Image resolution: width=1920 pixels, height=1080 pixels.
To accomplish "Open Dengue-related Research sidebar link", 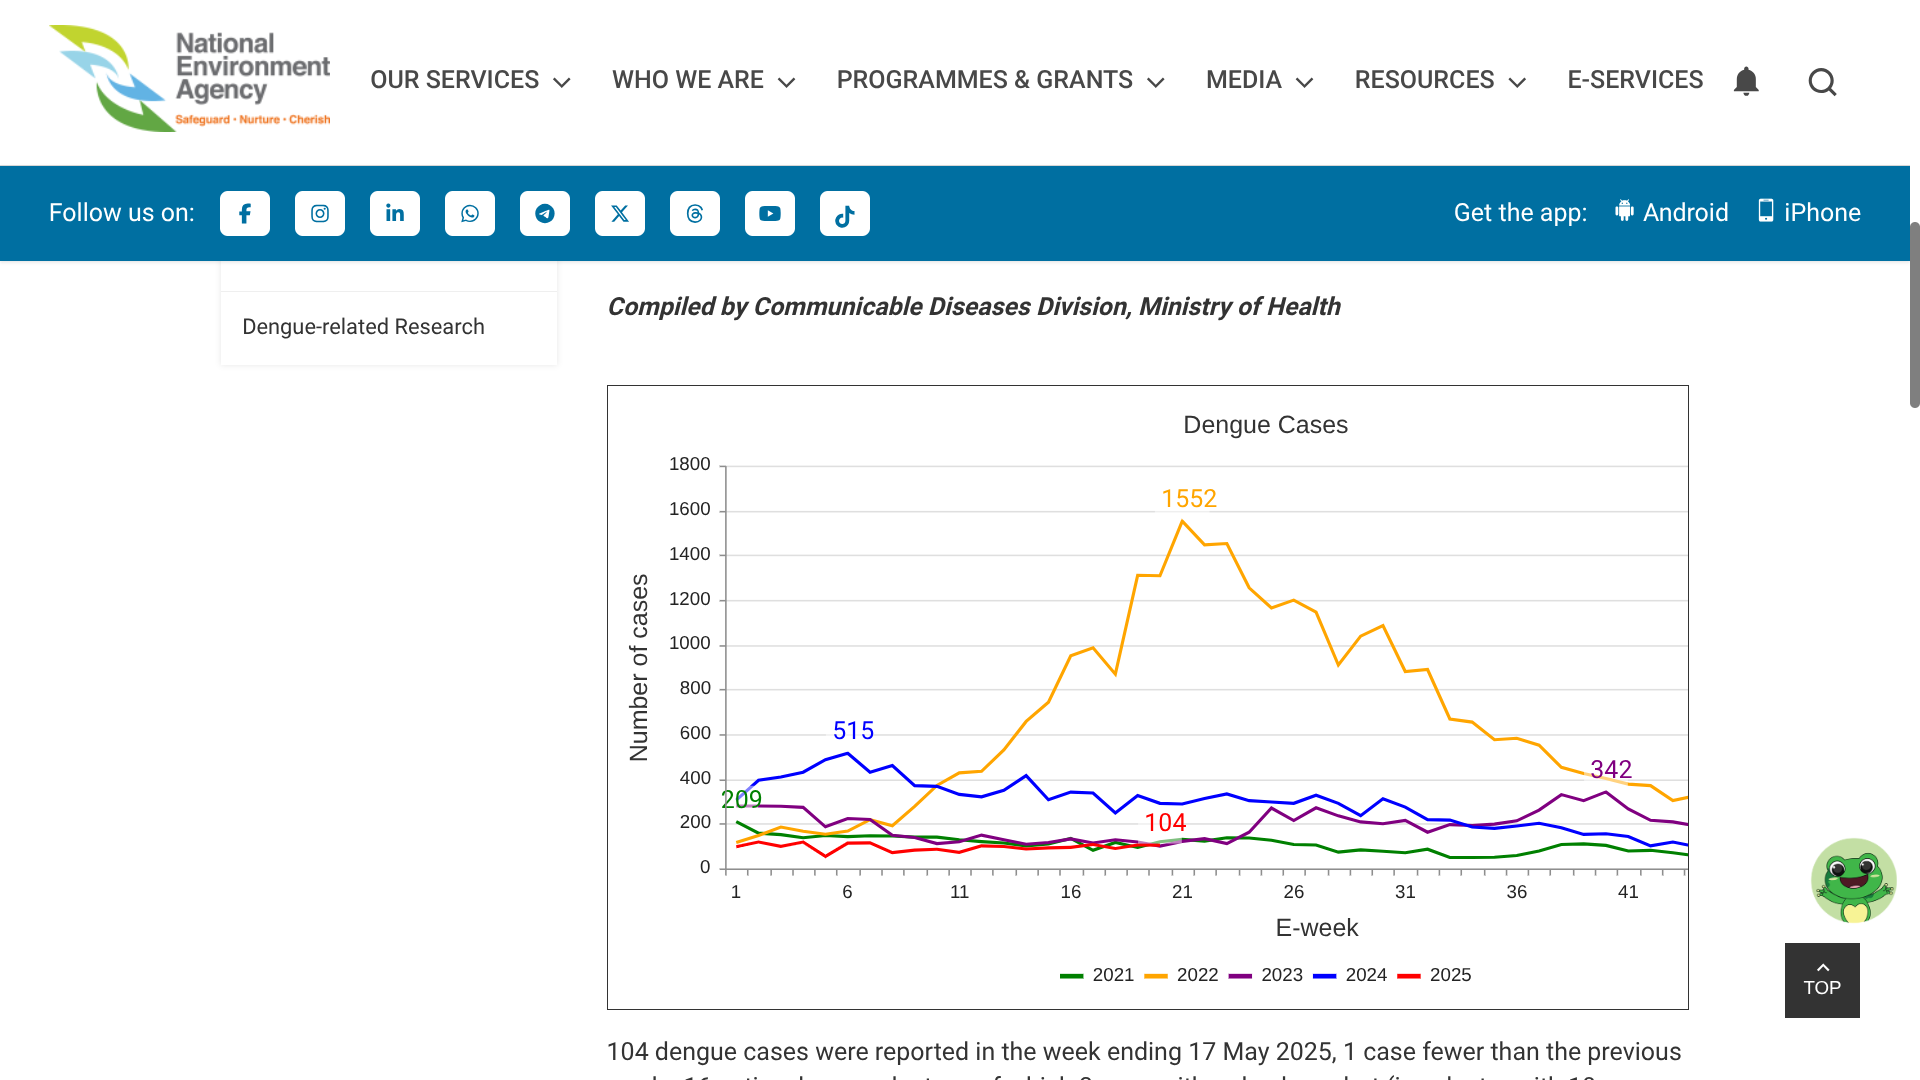I will coord(363,327).
